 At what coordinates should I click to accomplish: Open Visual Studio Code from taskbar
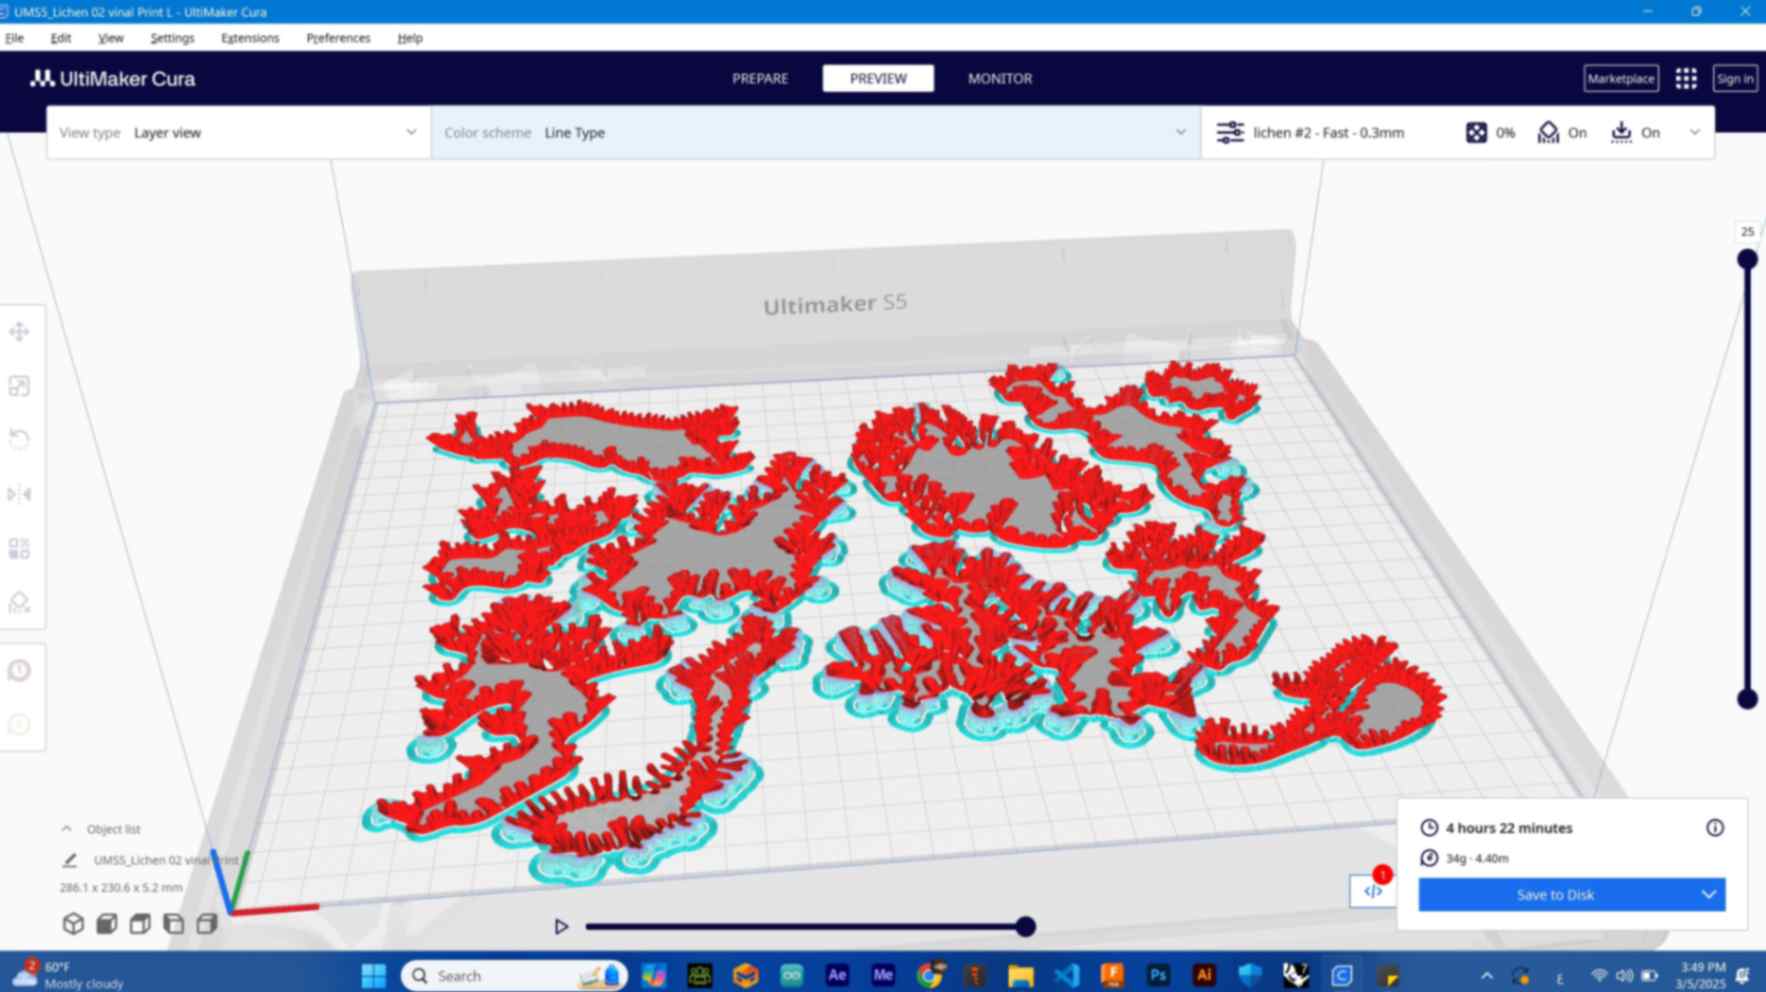click(1066, 975)
